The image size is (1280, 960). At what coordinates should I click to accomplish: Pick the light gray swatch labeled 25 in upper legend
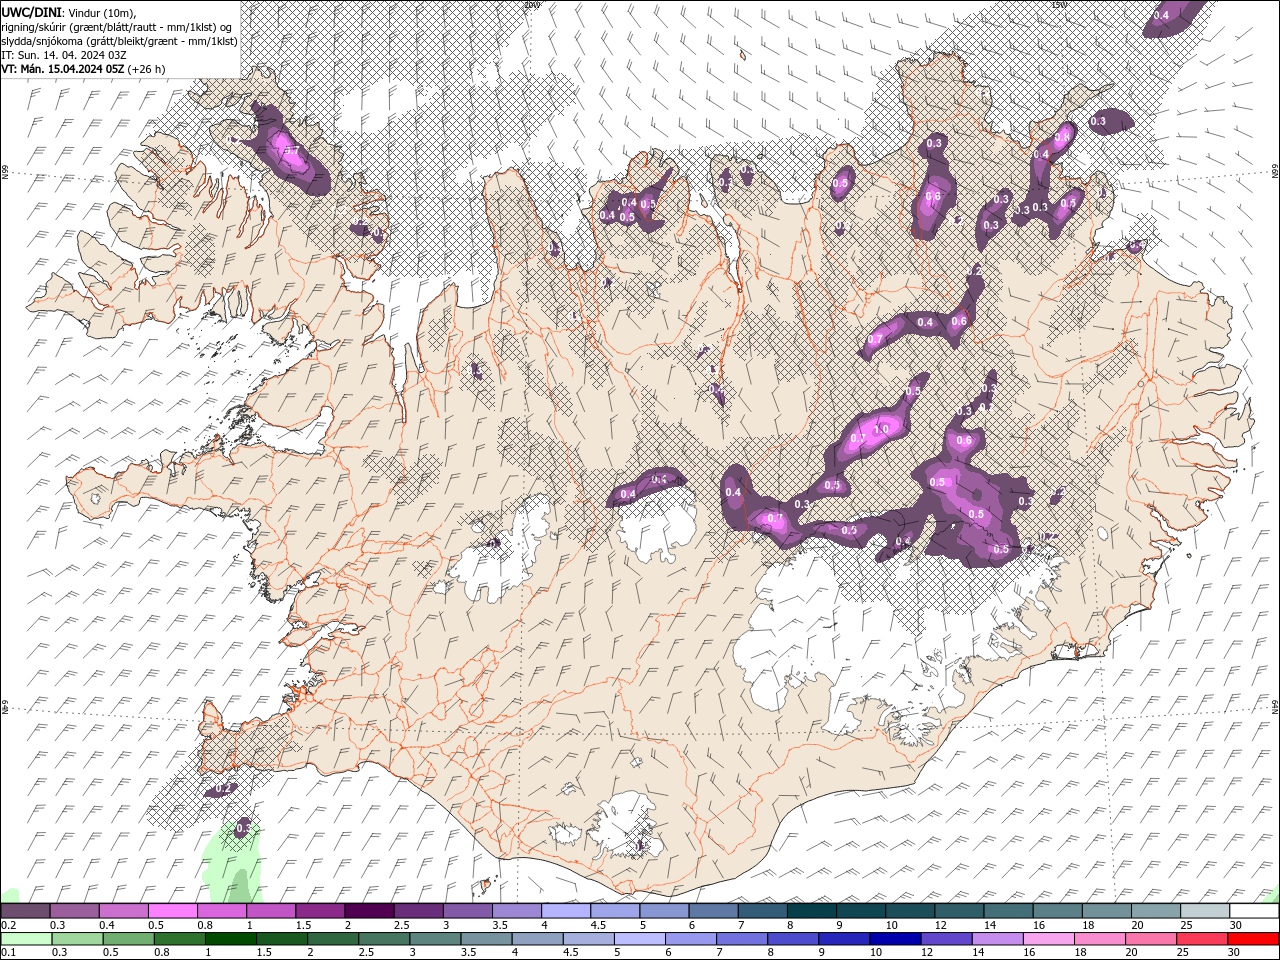(1206, 911)
